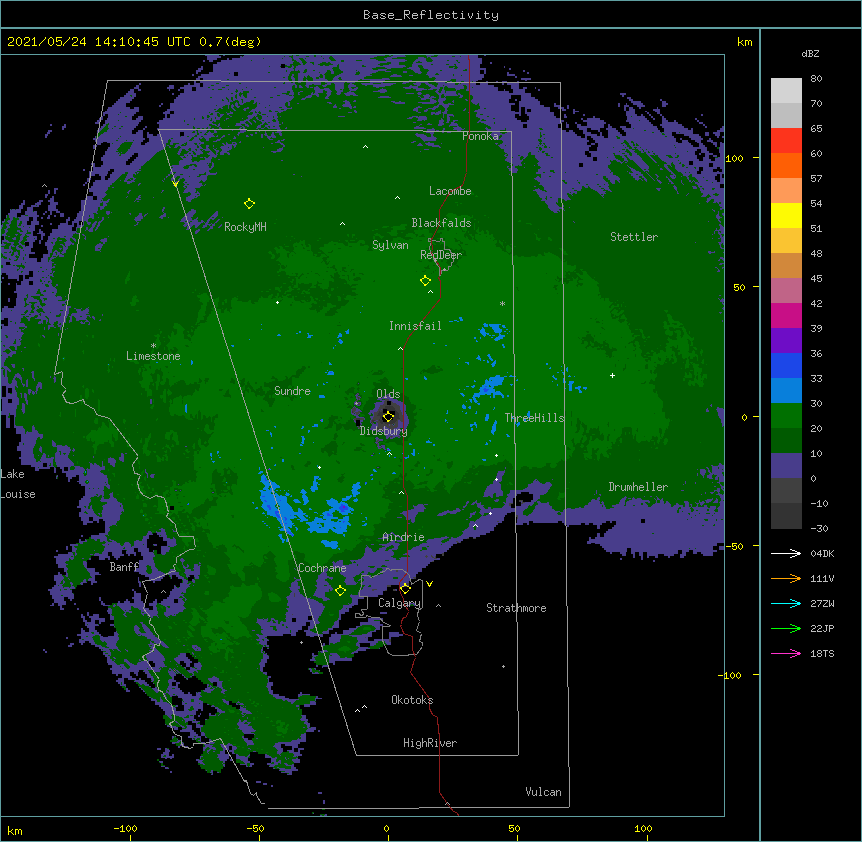Click the green 22JP arrow in legend
862x842 pixels.
786,628
